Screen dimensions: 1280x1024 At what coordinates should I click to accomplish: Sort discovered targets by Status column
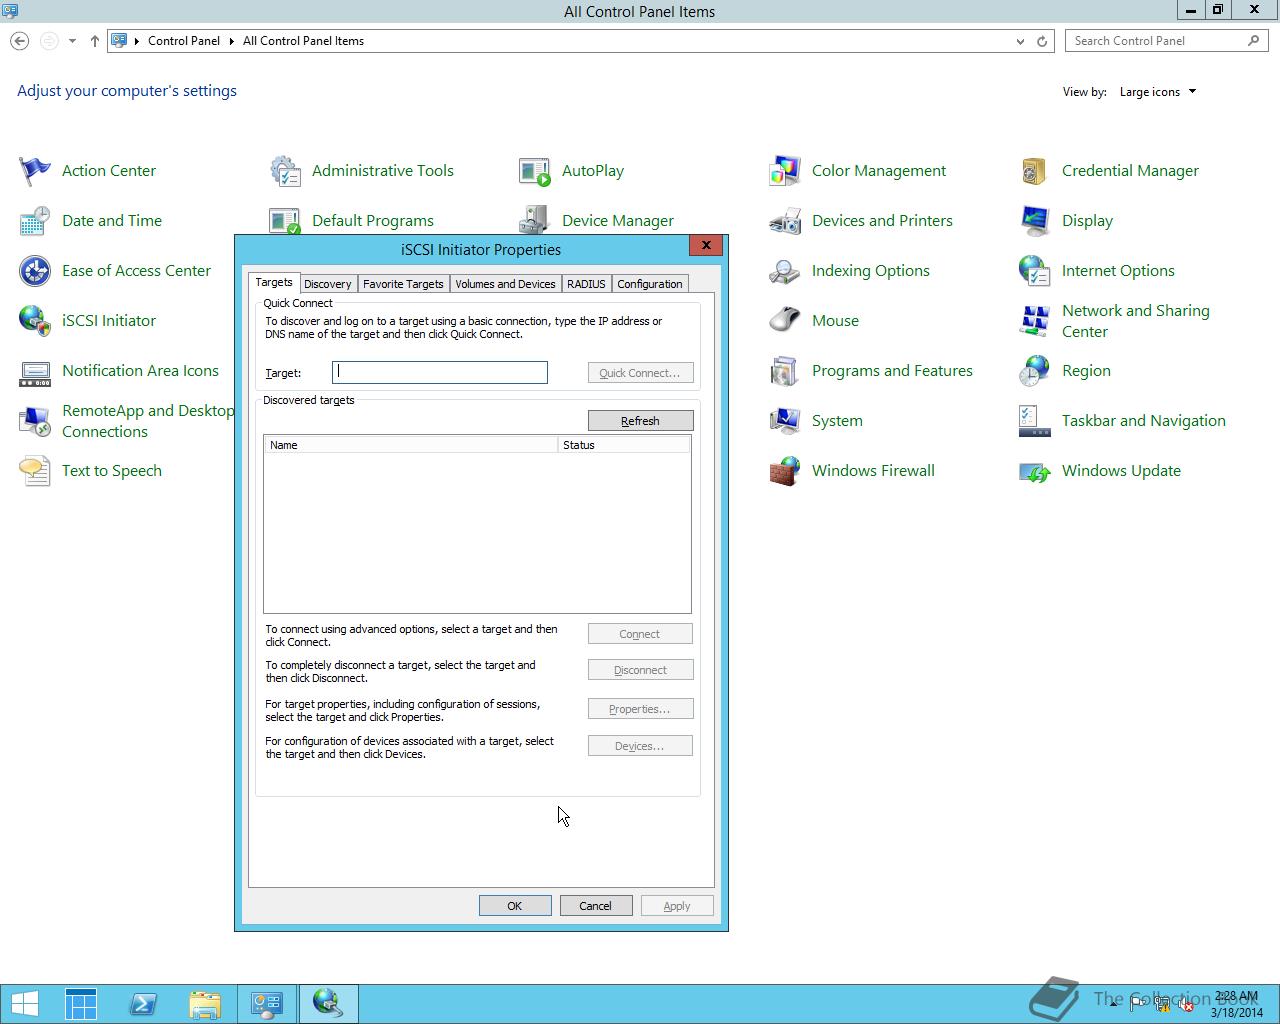pos(624,445)
